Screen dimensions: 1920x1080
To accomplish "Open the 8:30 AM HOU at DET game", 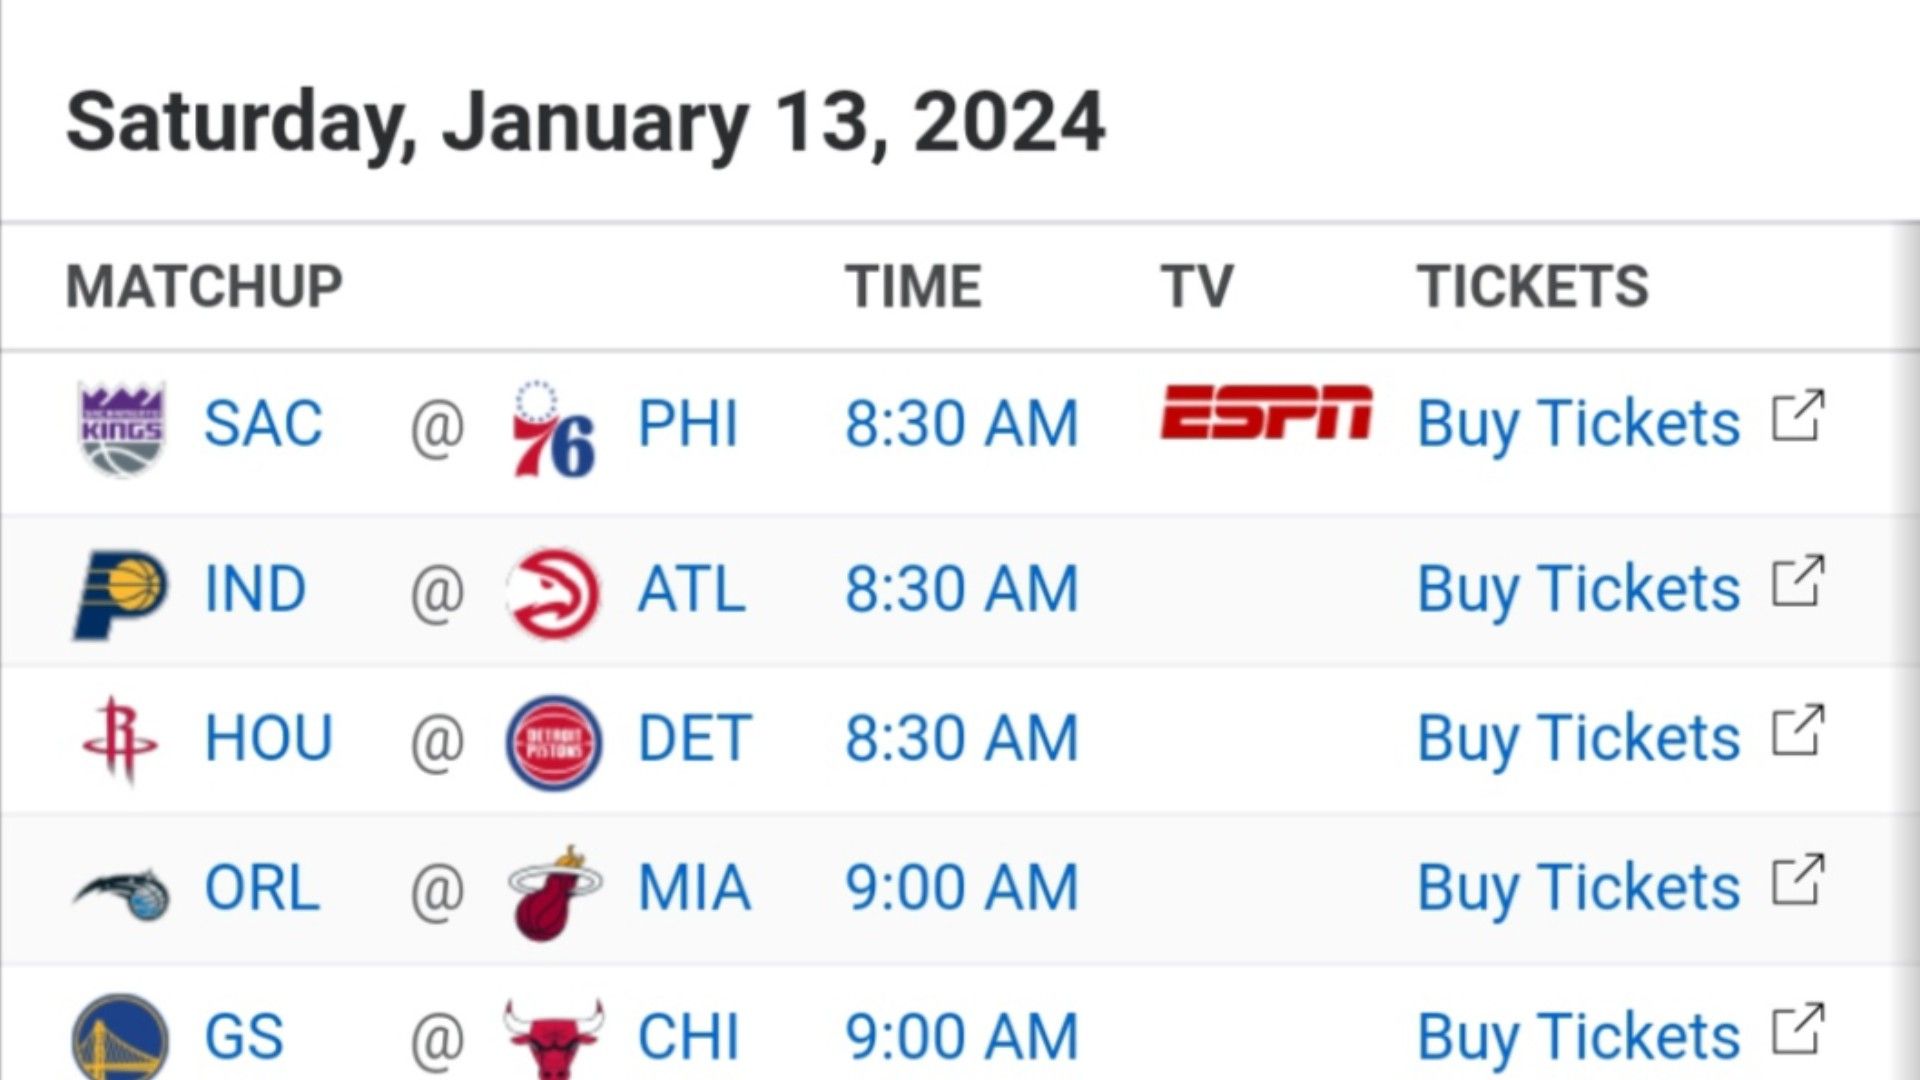I will pyautogui.click(x=962, y=738).
